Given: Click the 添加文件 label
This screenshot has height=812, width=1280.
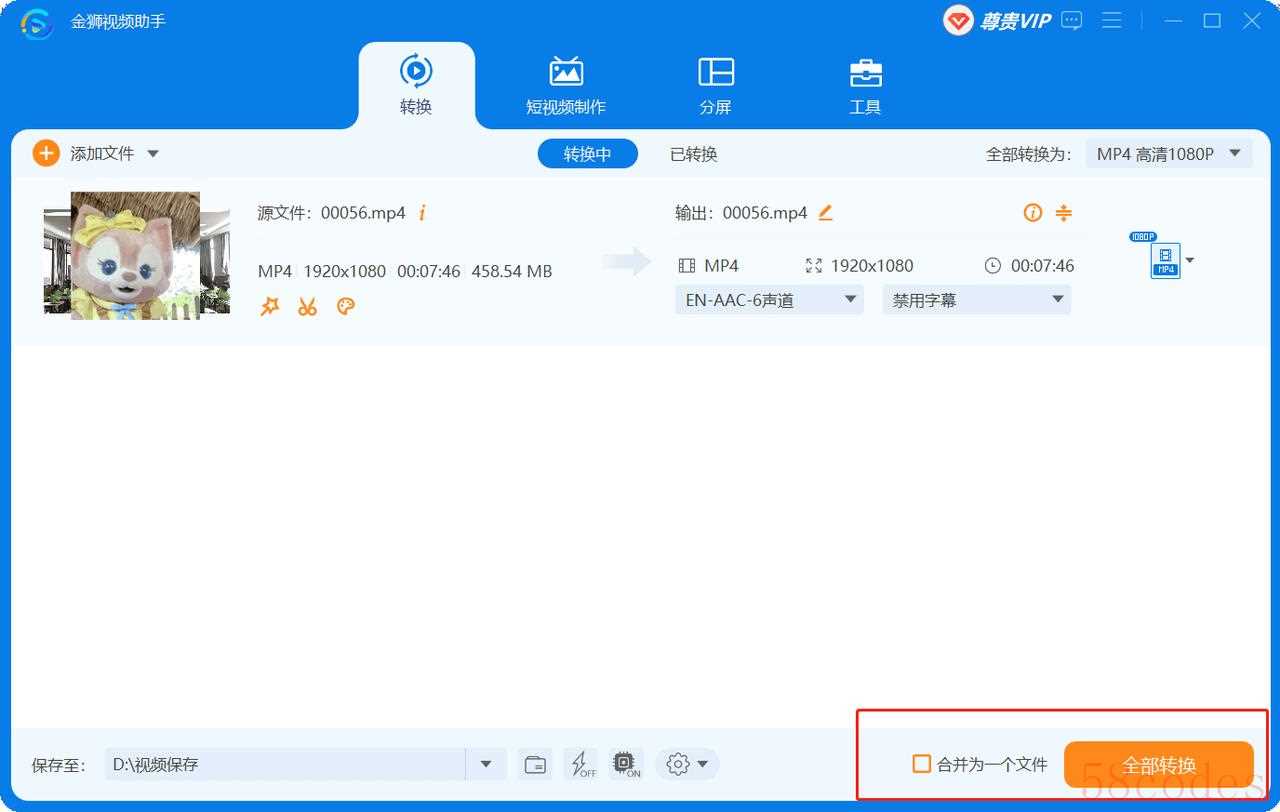Looking at the screenshot, I should [x=102, y=154].
